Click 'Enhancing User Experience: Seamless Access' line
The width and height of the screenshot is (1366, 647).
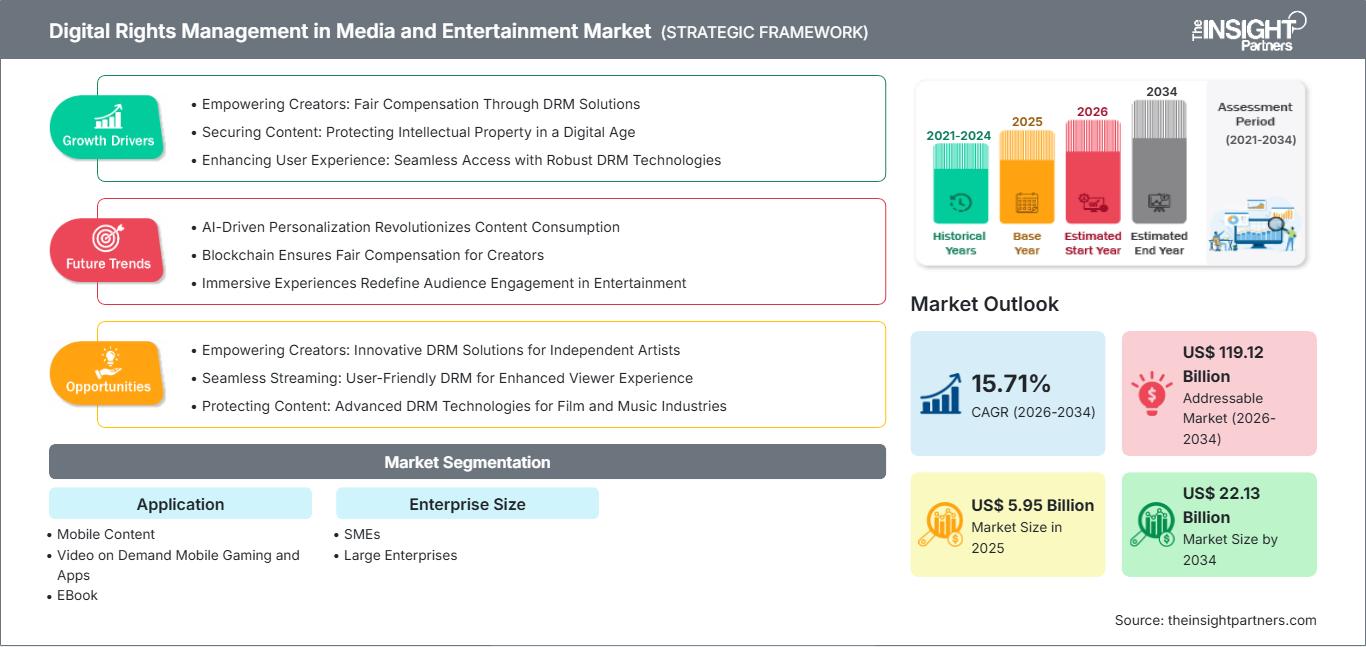[461, 160]
